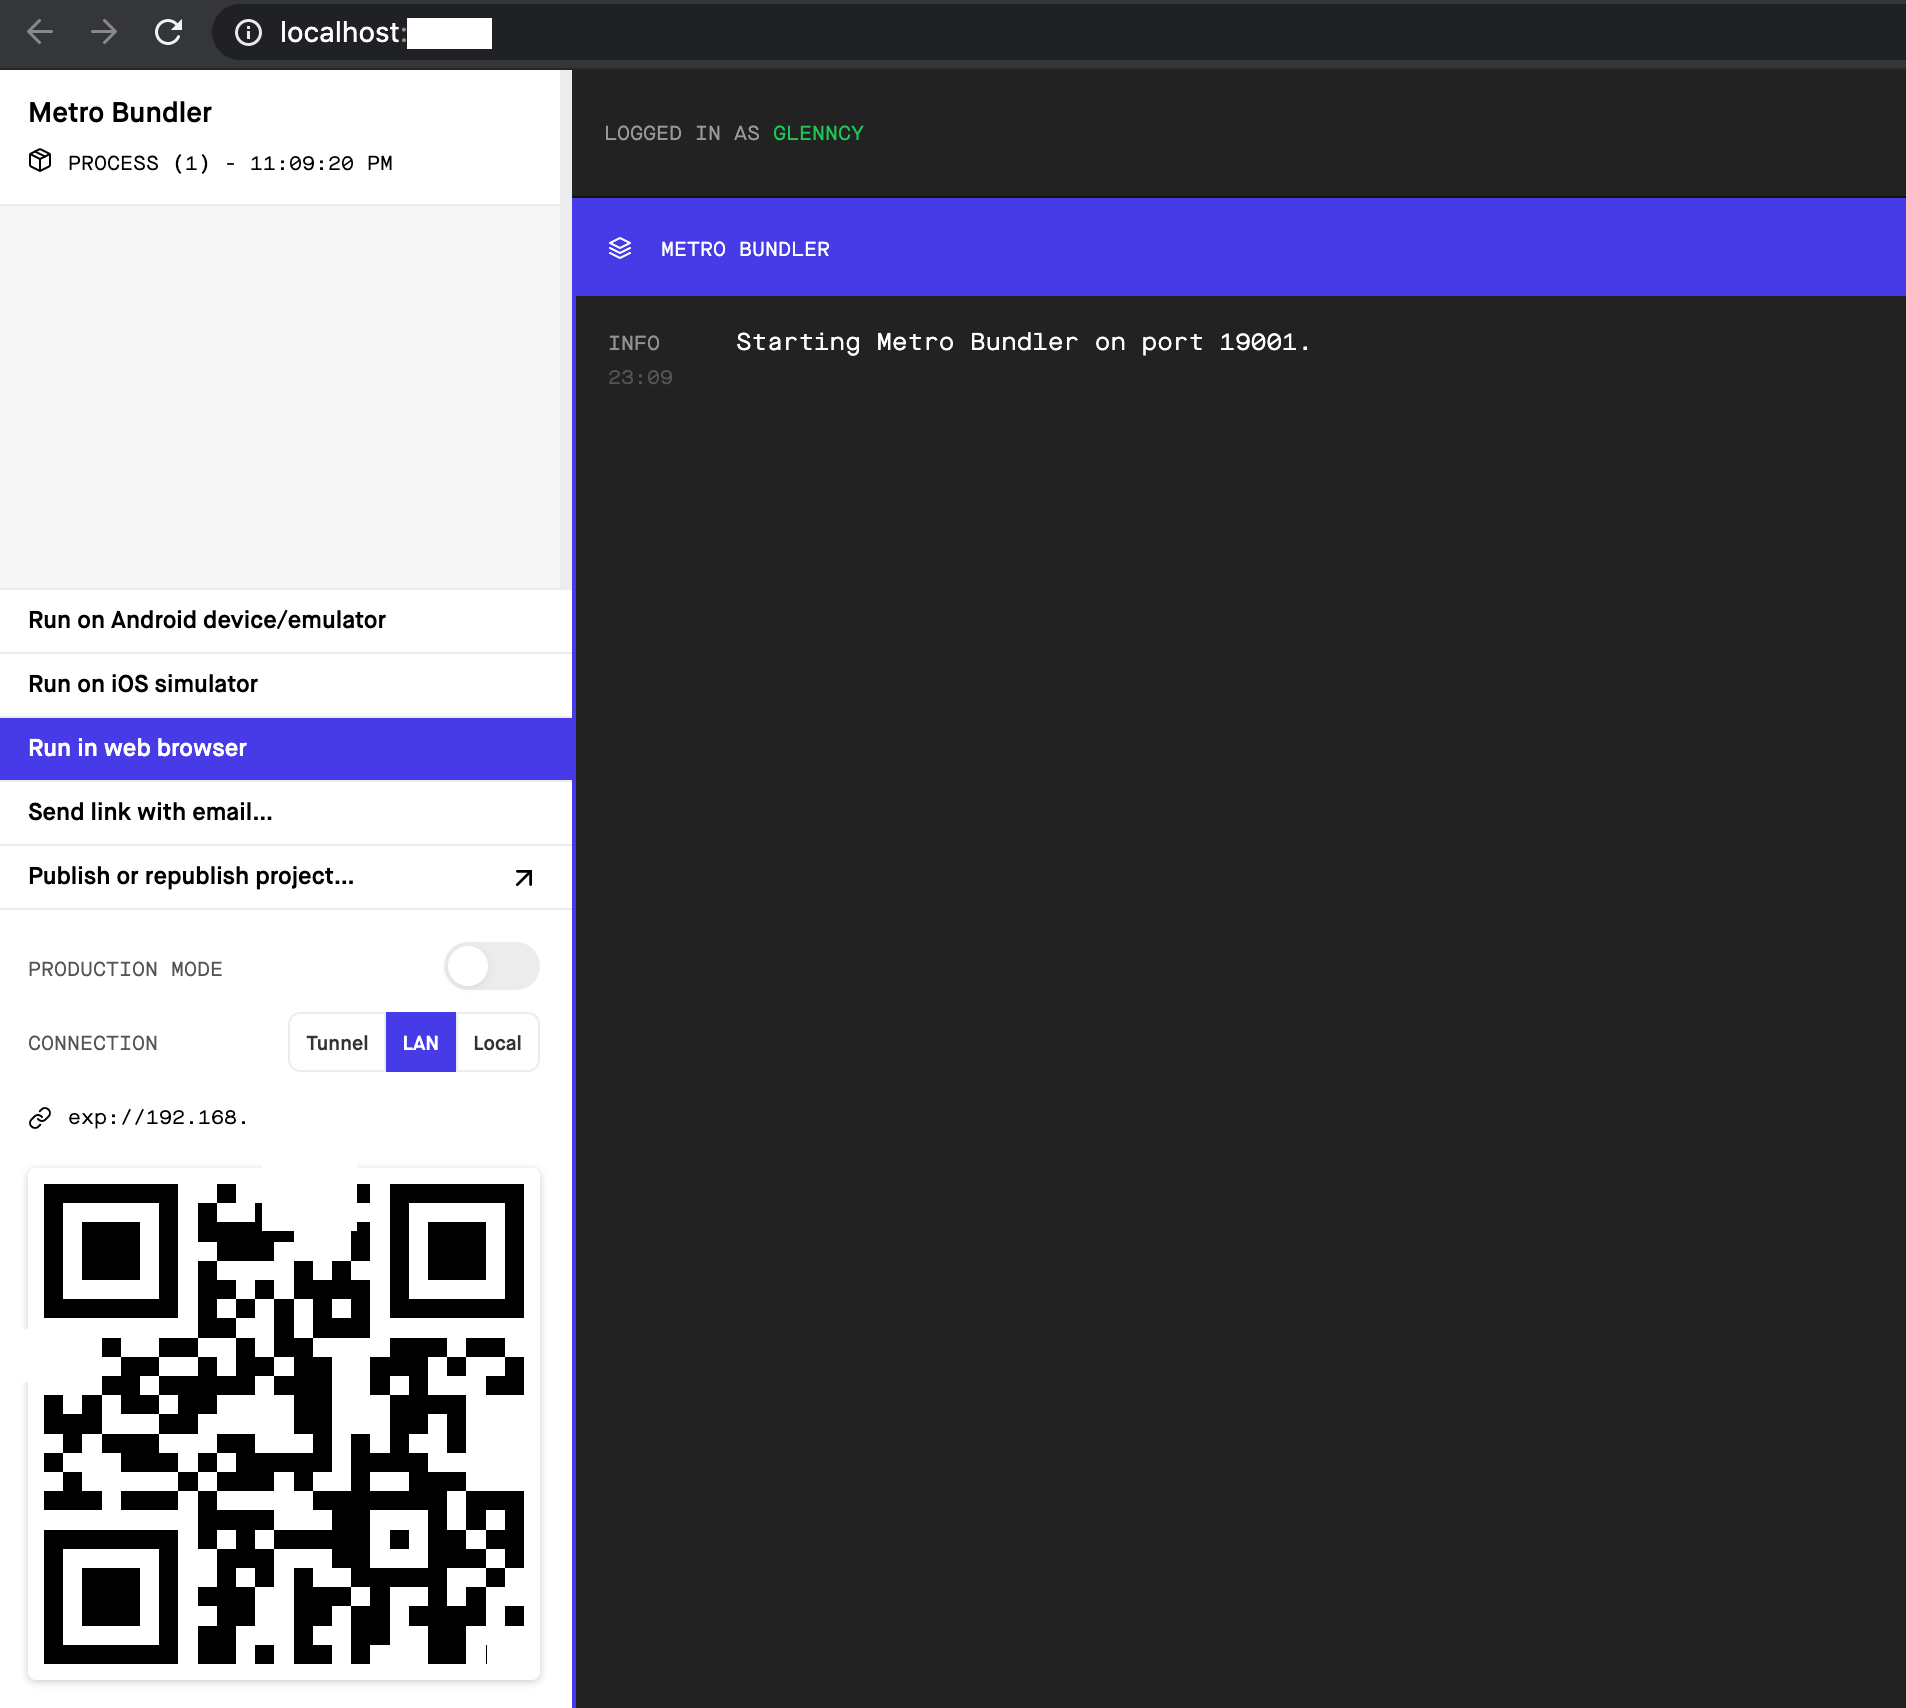Click the log line 'Starting Metro Bundler on port 19001.'
Screen dimensions: 1906x1708
[x=1023, y=342]
